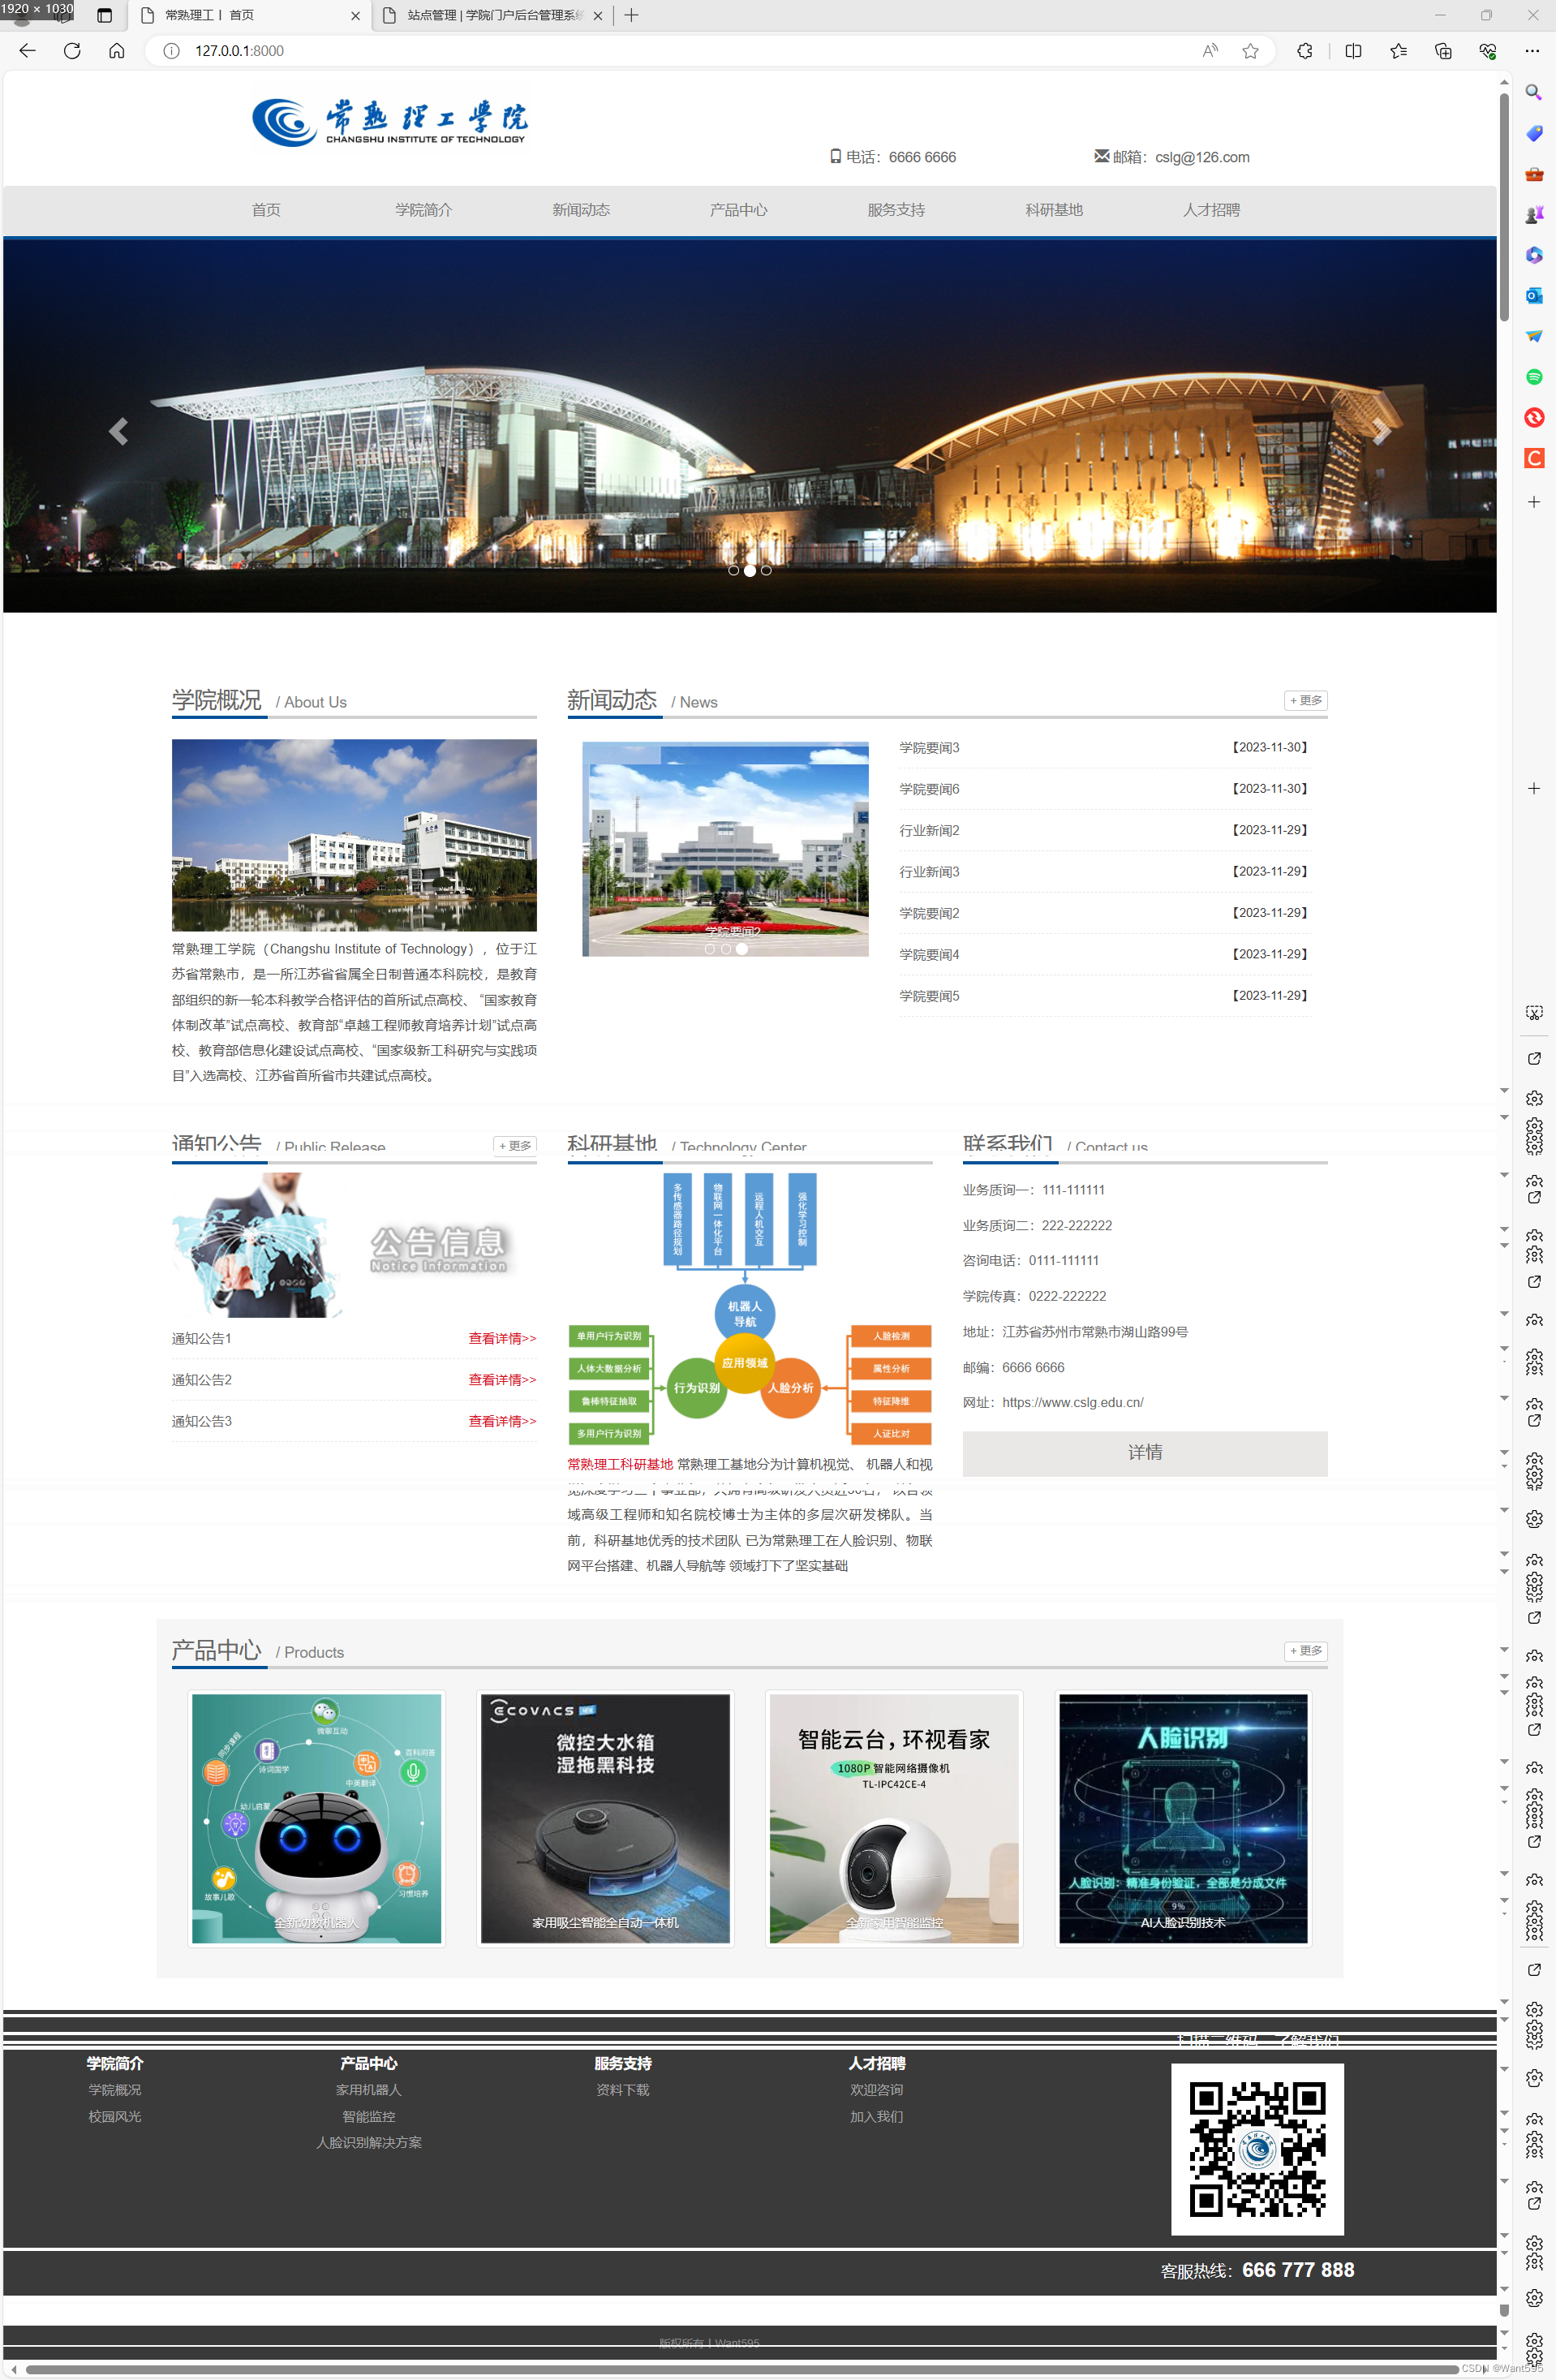Open news item 行业新闻2

point(929,831)
